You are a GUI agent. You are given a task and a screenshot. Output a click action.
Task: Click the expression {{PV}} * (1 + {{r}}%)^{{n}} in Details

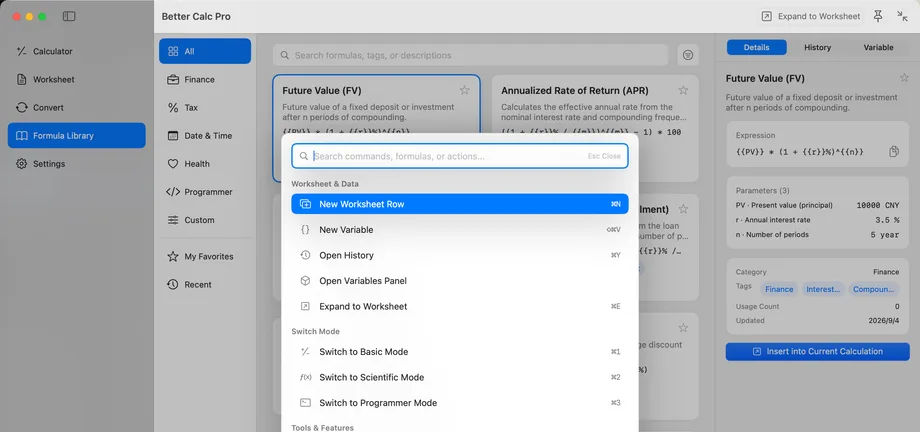800,151
